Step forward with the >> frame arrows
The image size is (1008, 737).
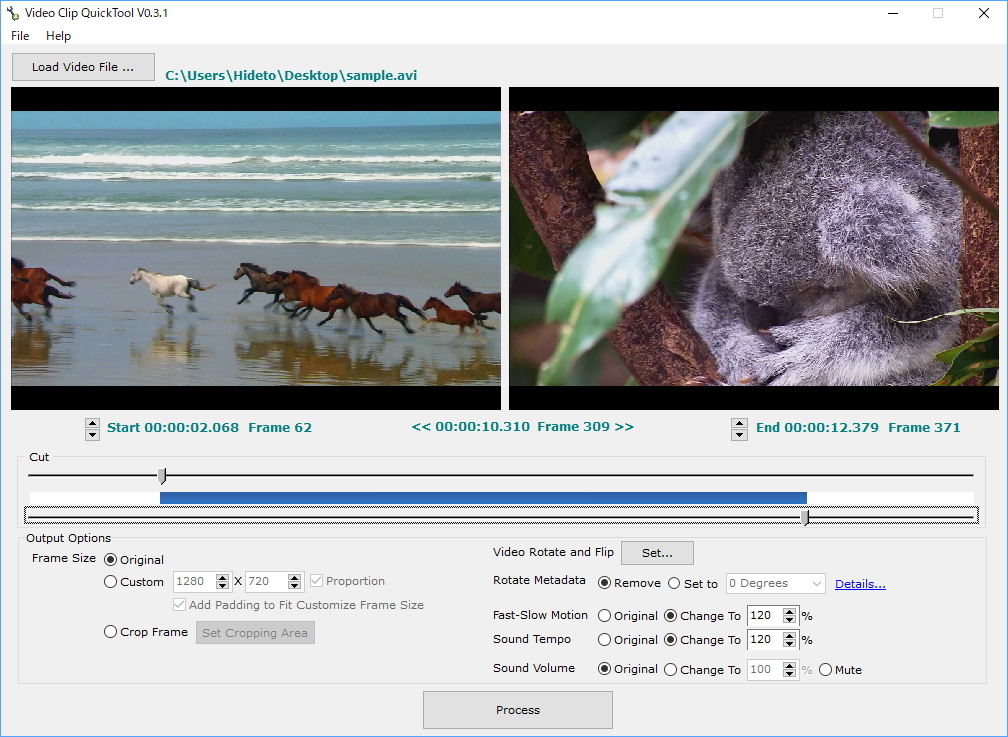(x=624, y=427)
